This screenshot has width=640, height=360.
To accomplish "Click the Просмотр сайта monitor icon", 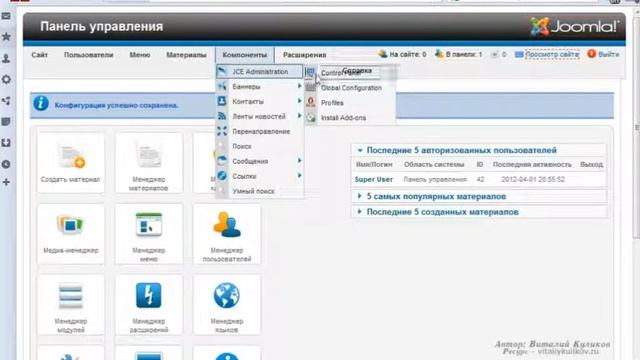I will [519, 54].
